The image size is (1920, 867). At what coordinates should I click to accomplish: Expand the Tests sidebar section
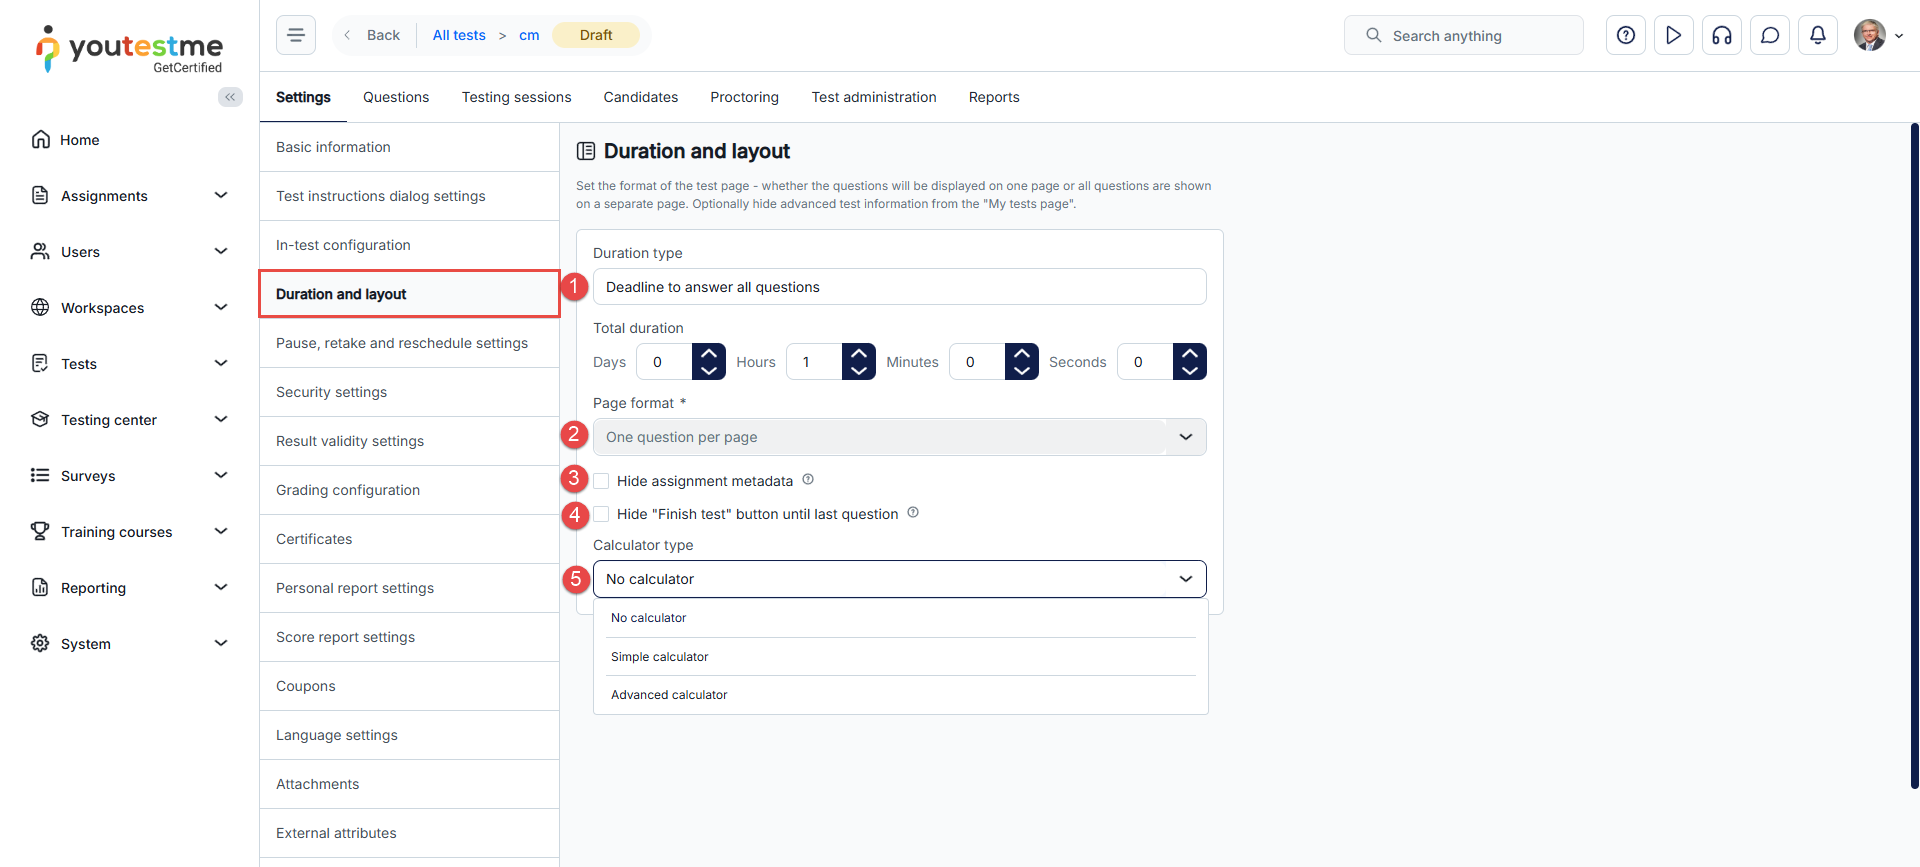coord(130,364)
